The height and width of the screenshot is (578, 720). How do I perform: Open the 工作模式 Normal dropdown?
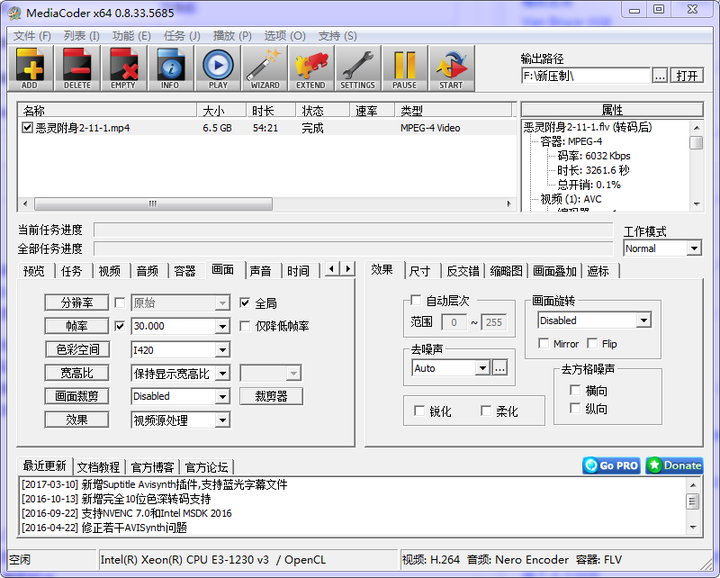point(694,248)
